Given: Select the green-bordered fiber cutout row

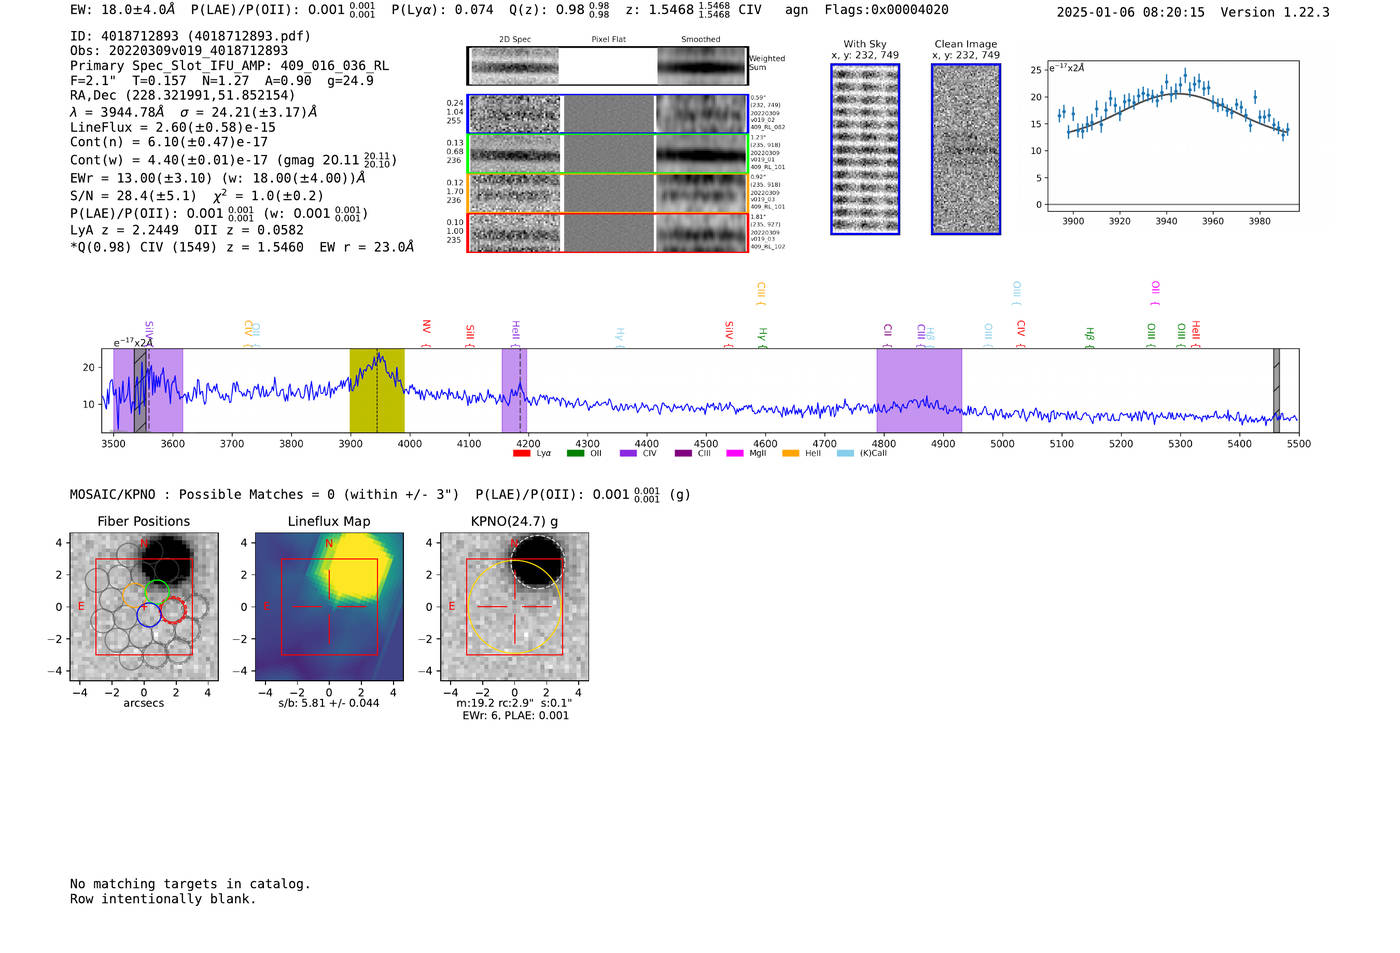Looking at the screenshot, I should [x=607, y=154].
